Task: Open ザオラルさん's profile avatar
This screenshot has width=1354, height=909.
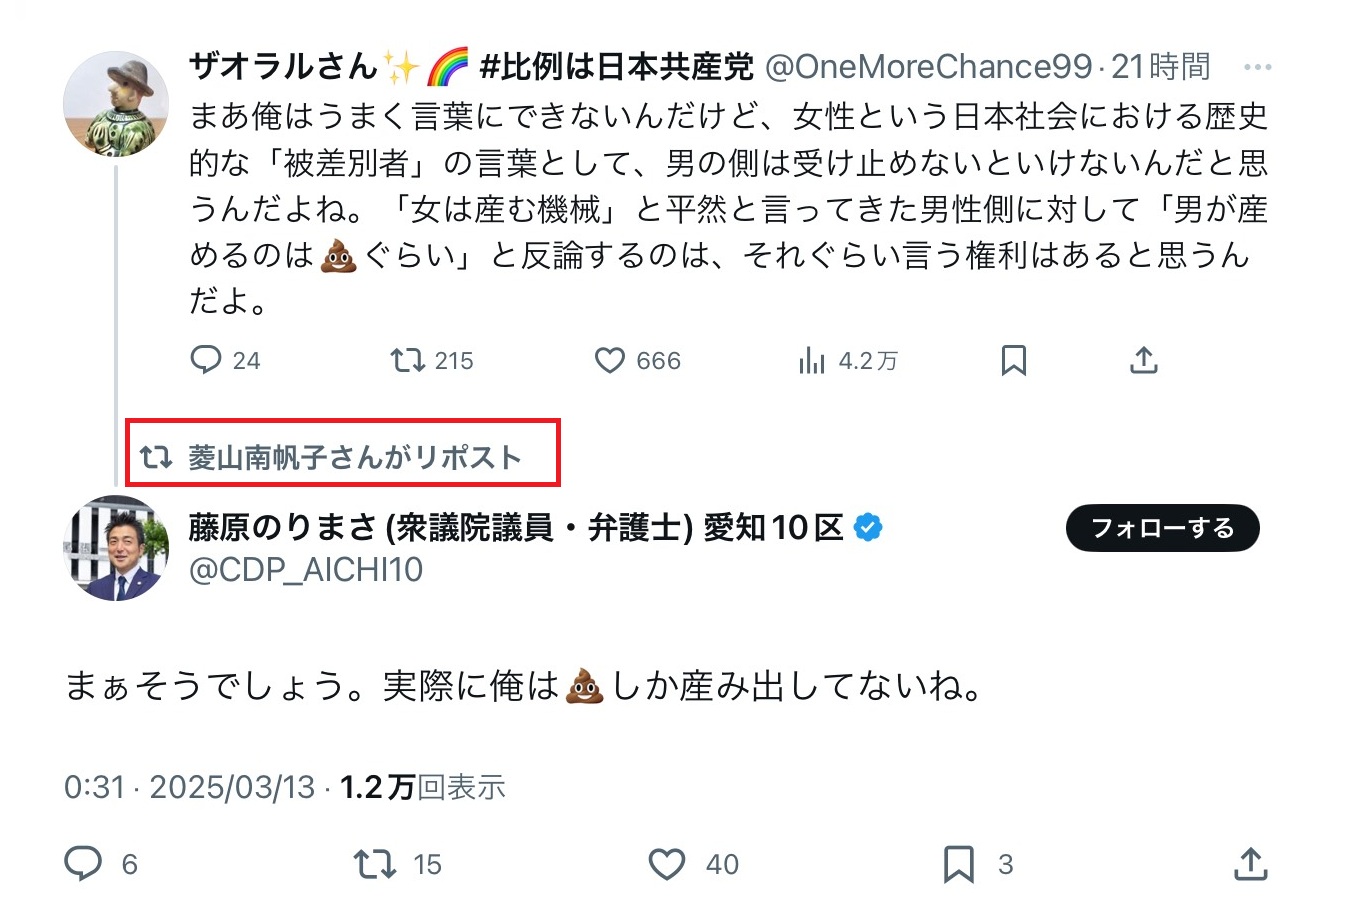Action: (x=116, y=104)
